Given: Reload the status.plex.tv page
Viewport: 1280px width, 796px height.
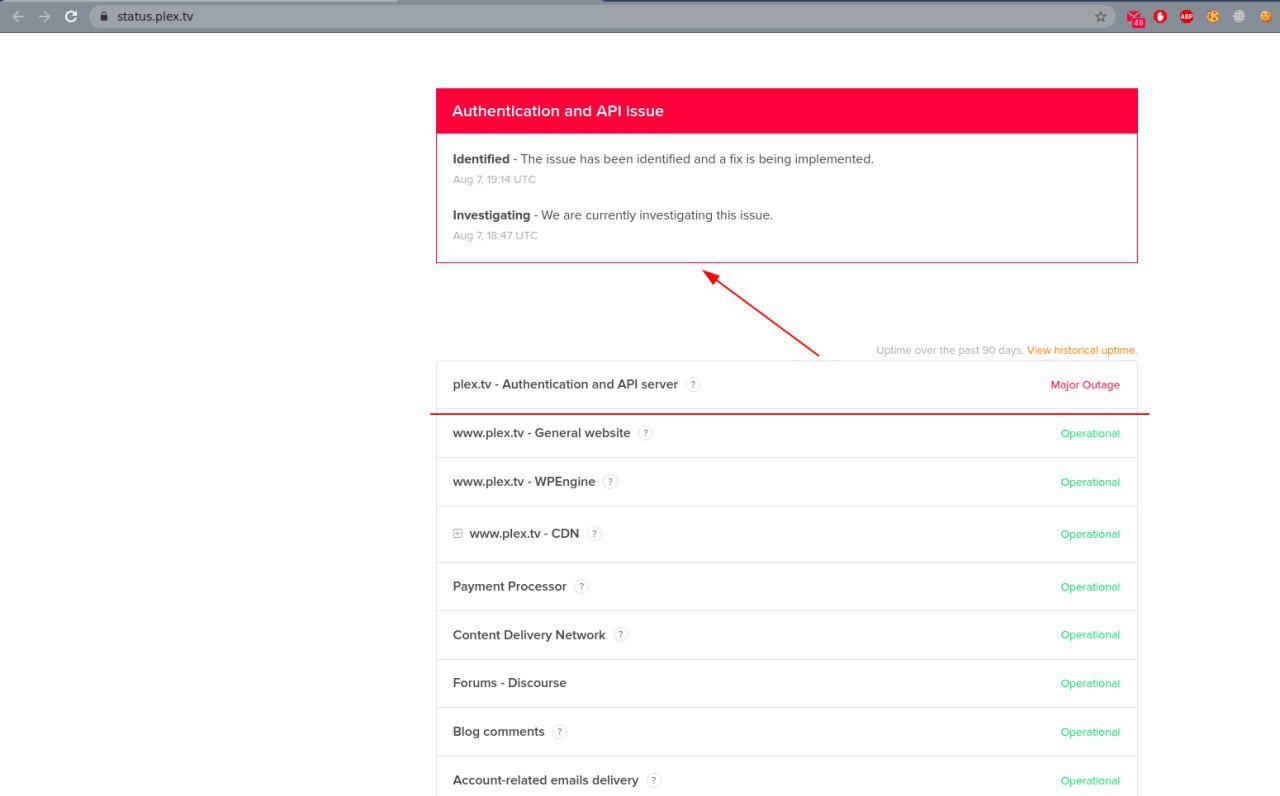Looking at the screenshot, I should [x=71, y=16].
